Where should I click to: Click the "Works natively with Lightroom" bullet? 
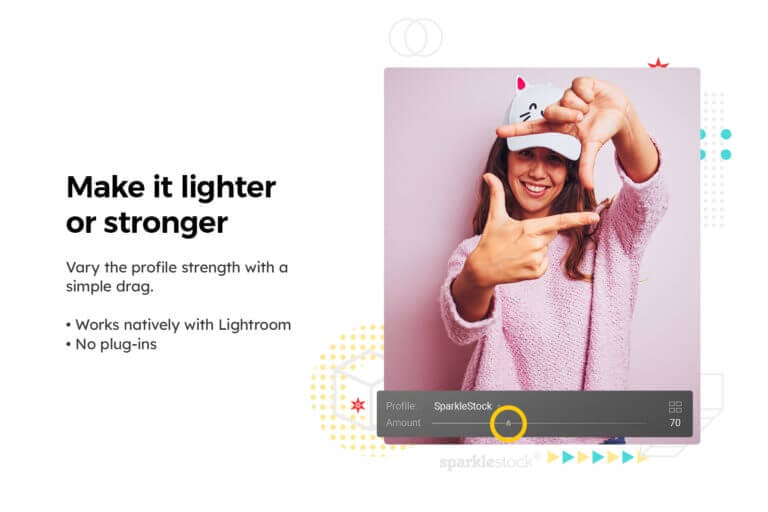(x=178, y=325)
